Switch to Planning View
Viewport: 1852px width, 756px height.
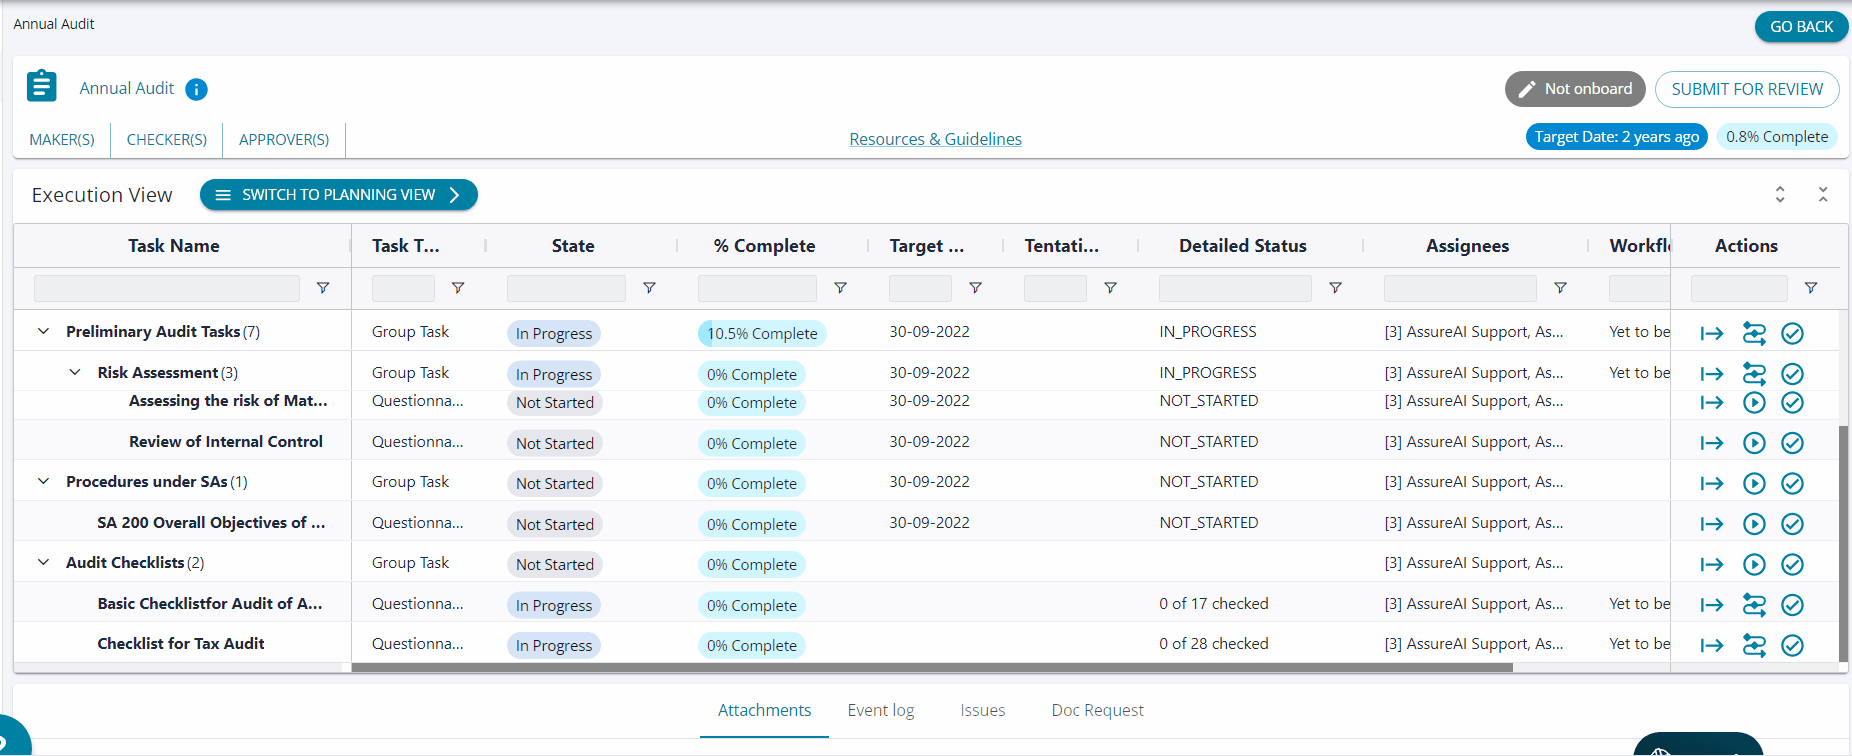click(338, 195)
